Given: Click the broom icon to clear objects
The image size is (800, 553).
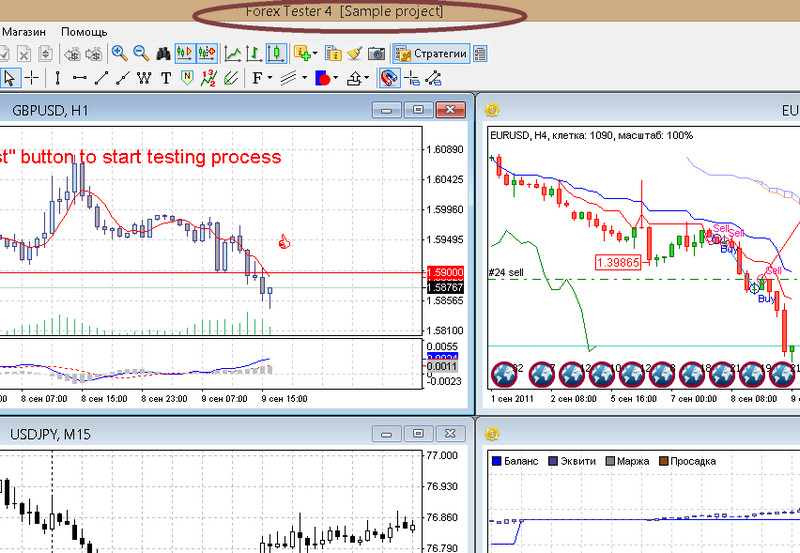Looking at the screenshot, I should 355,53.
